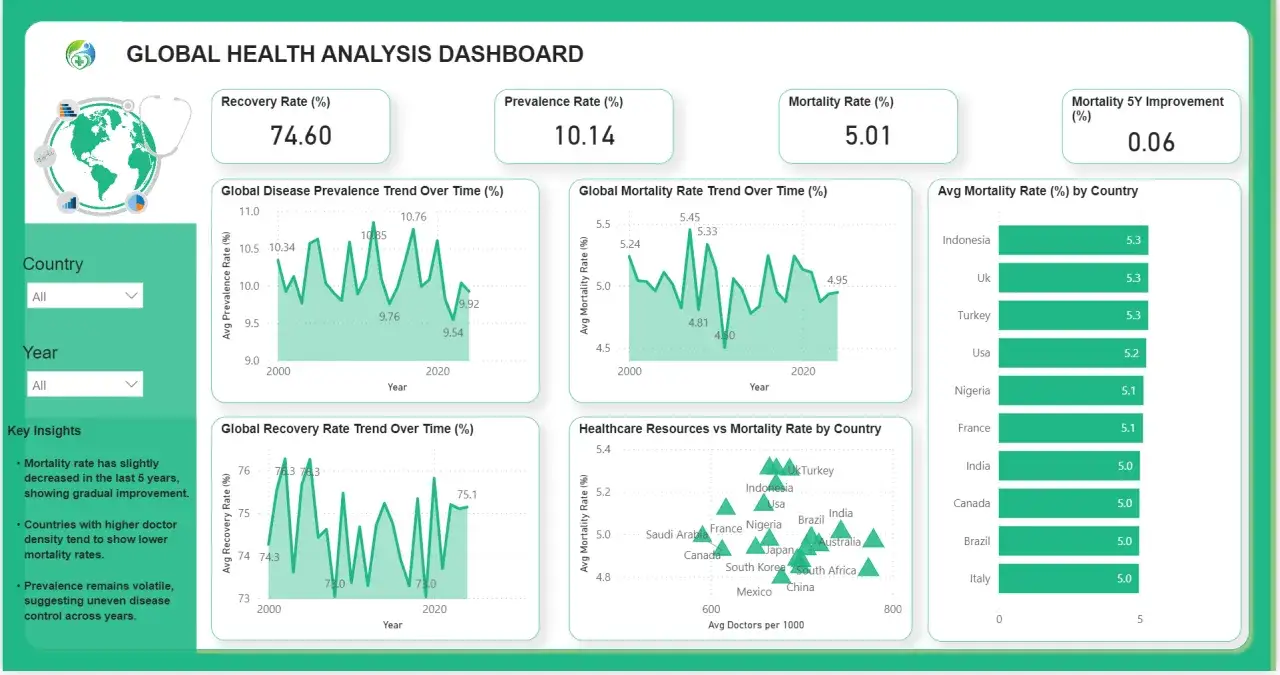Click the Turkey bar in country chart
The width and height of the screenshot is (1280, 675).
1073,315
